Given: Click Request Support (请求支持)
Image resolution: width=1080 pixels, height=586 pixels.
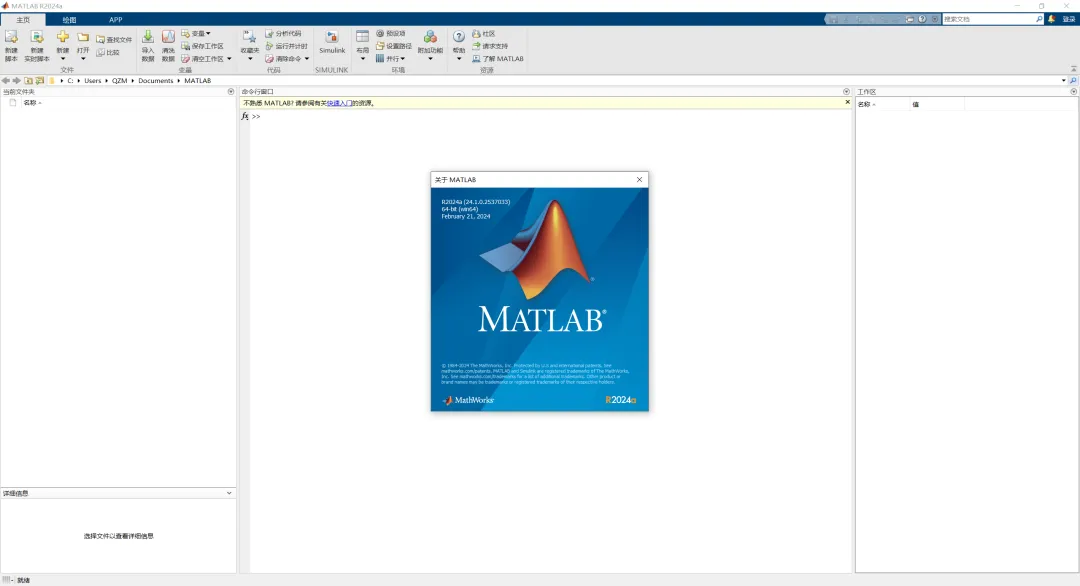Looking at the screenshot, I should 490,46.
